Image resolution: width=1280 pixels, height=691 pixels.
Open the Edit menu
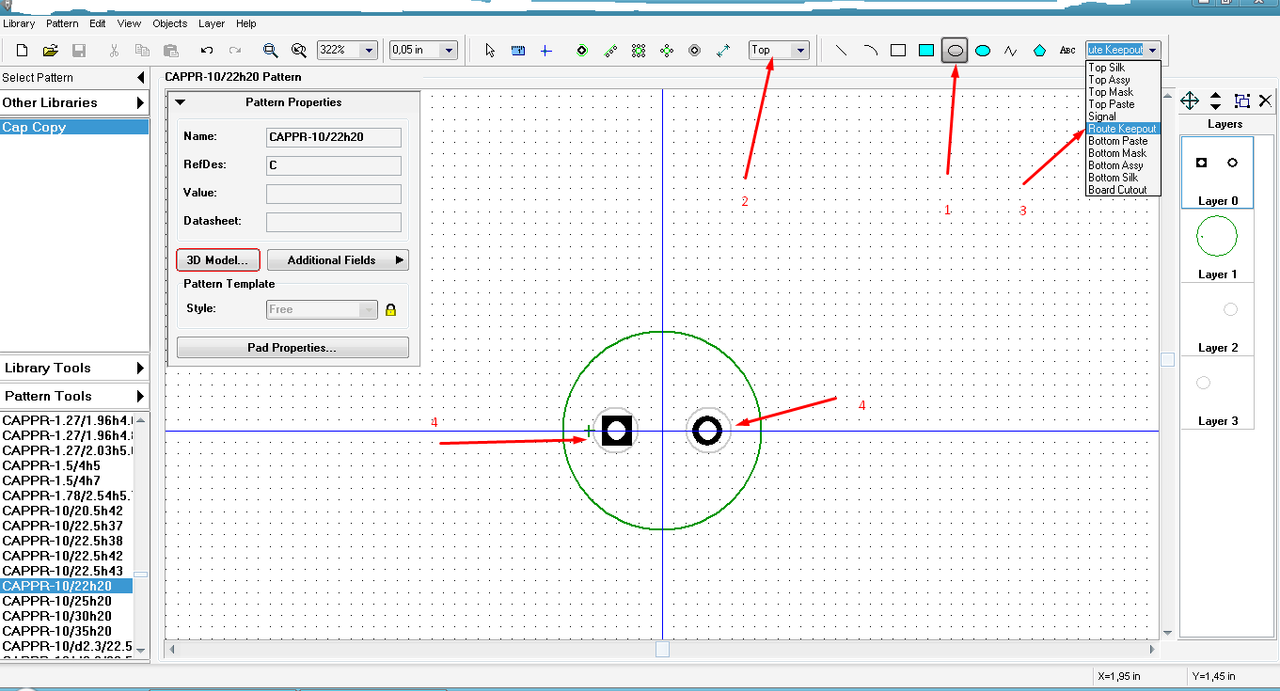(x=97, y=23)
